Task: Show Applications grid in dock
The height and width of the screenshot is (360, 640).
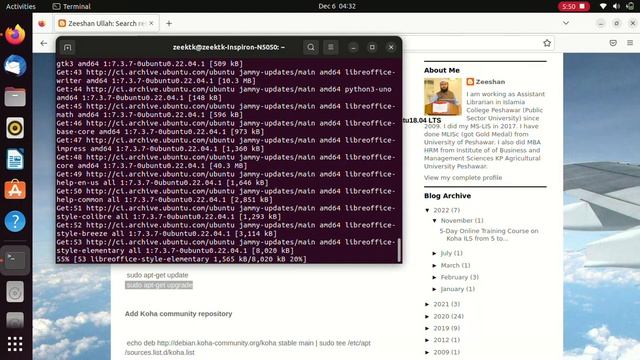Action: coord(15,344)
